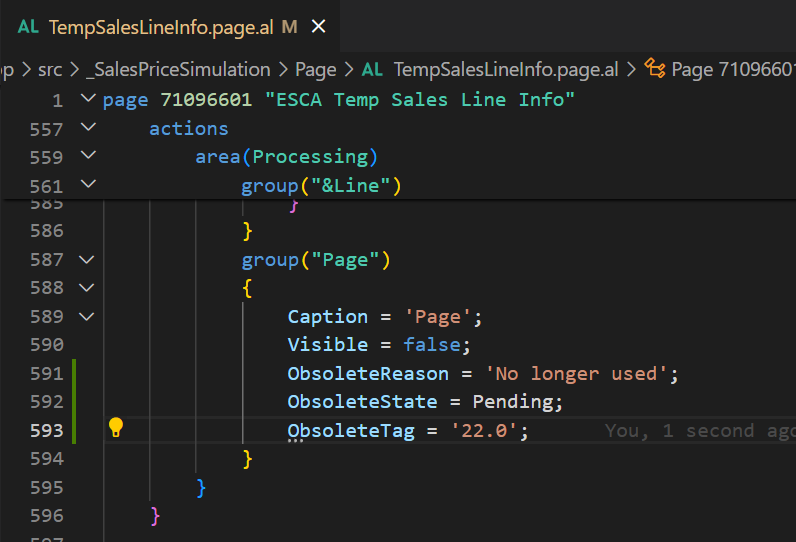The width and height of the screenshot is (796, 542).
Task: Open the src folder breadcrumb
Action: (50, 70)
